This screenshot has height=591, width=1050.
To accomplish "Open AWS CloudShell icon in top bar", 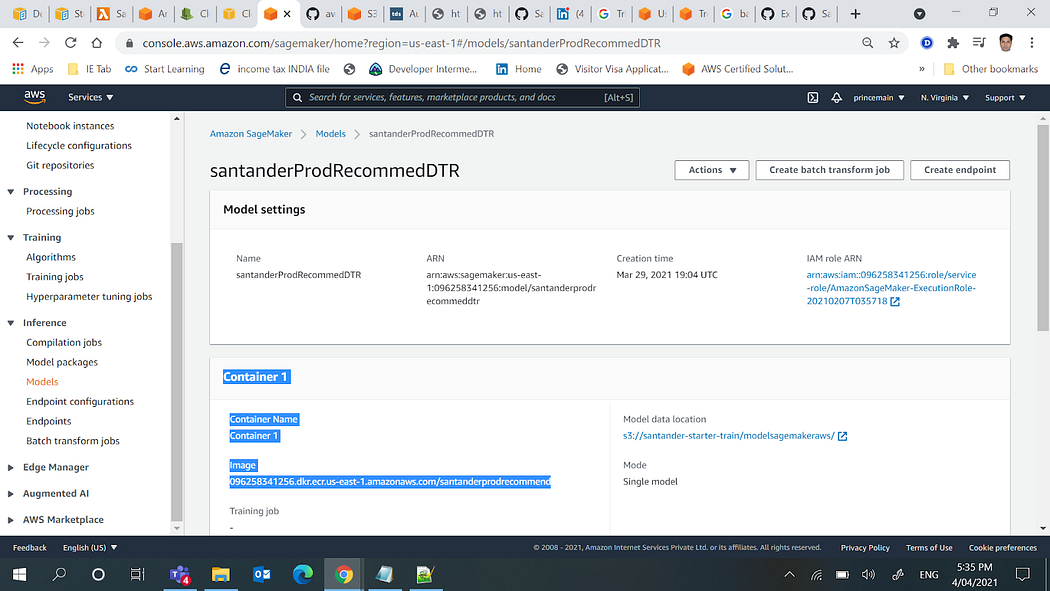I will pos(812,98).
